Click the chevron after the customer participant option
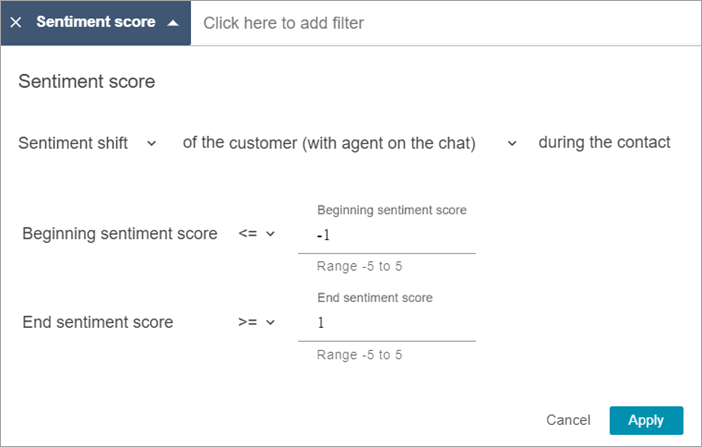The width and height of the screenshot is (702, 447). (512, 143)
